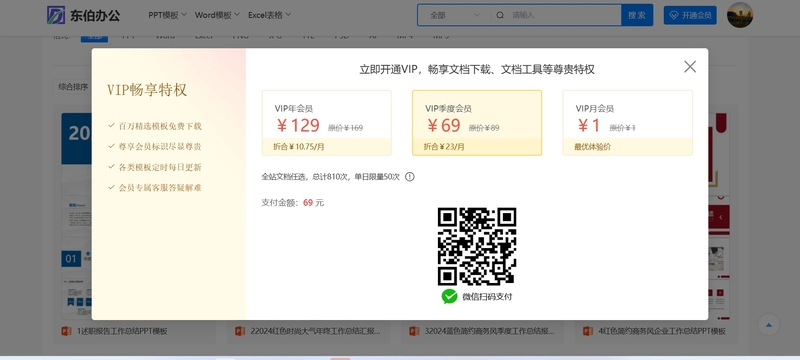This screenshot has height=360, width=800.
Task: Click 全站文档任选 总计810次 text
Action: (x=331, y=177)
